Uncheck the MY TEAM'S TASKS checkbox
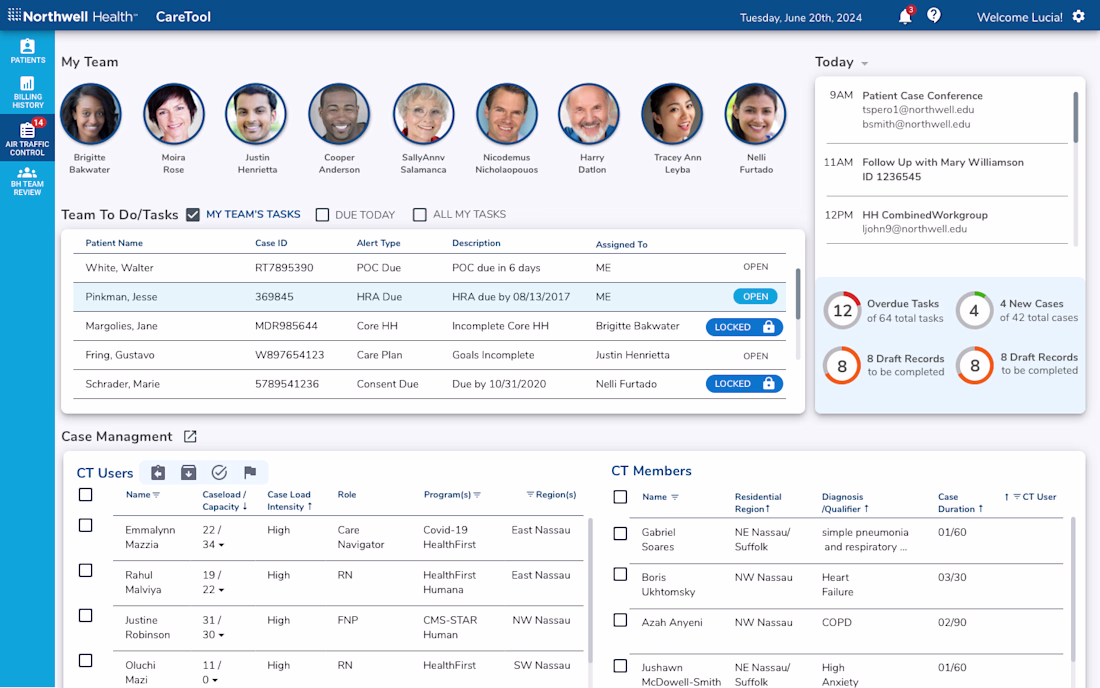The image size is (1100, 688). (x=193, y=215)
